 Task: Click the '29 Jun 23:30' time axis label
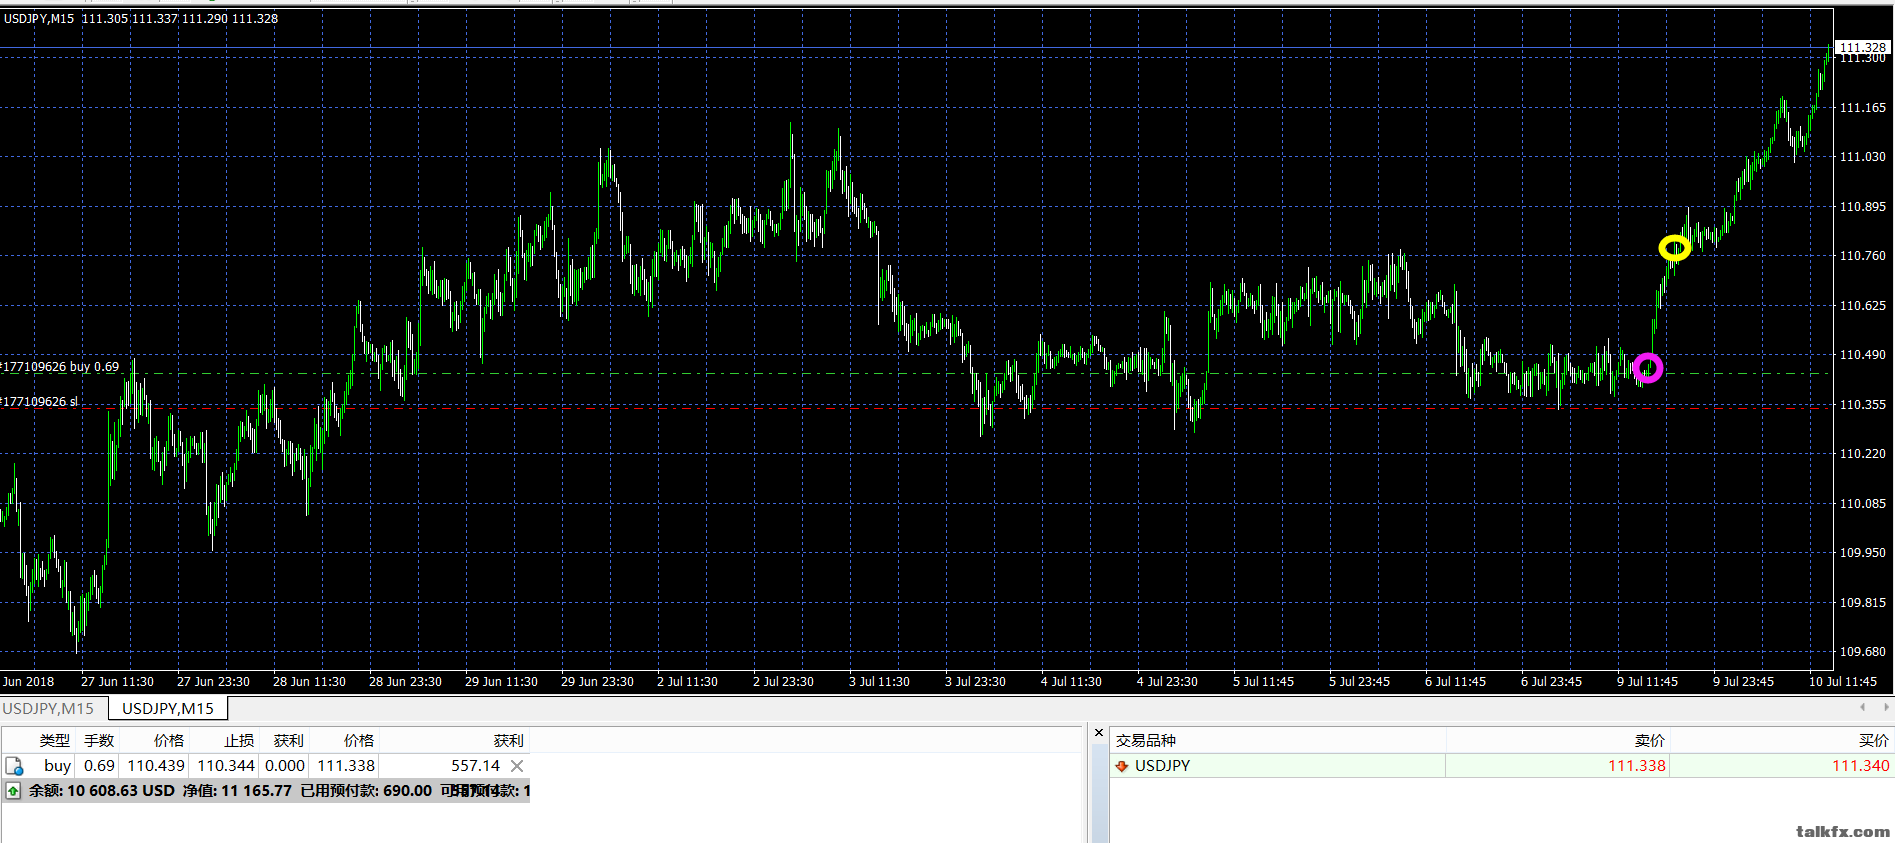(597, 682)
